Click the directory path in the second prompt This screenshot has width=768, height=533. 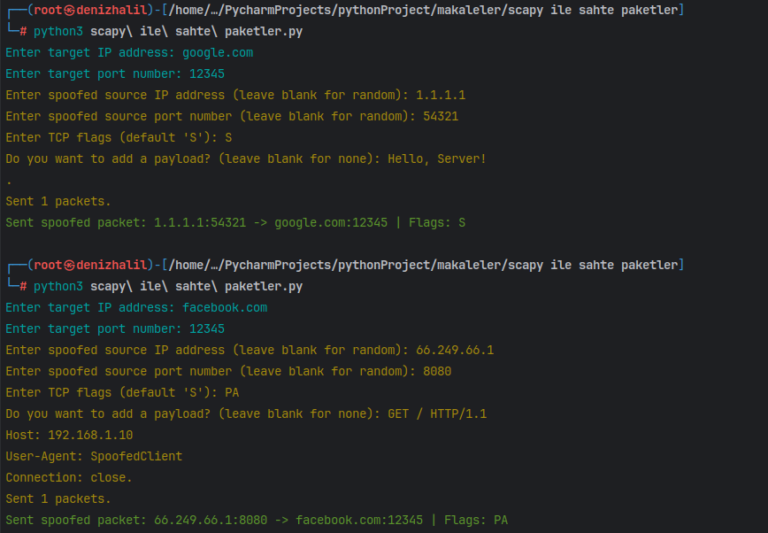[x=424, y=265]
